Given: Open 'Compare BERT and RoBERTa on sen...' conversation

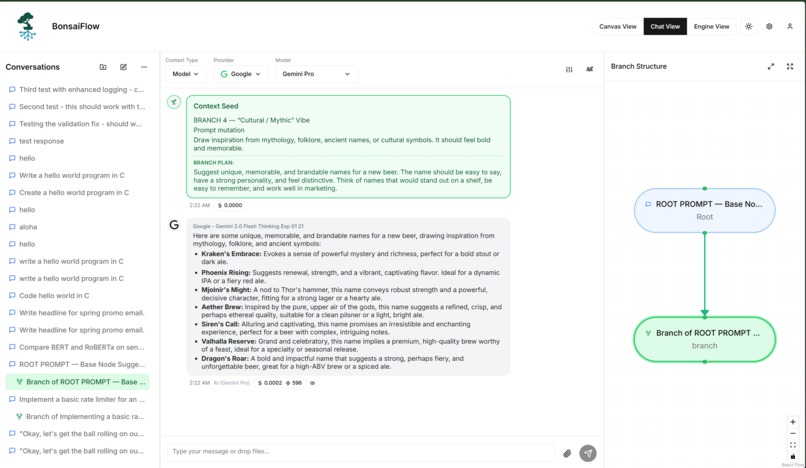Looking at the screenshot, I should coord(77,347).
